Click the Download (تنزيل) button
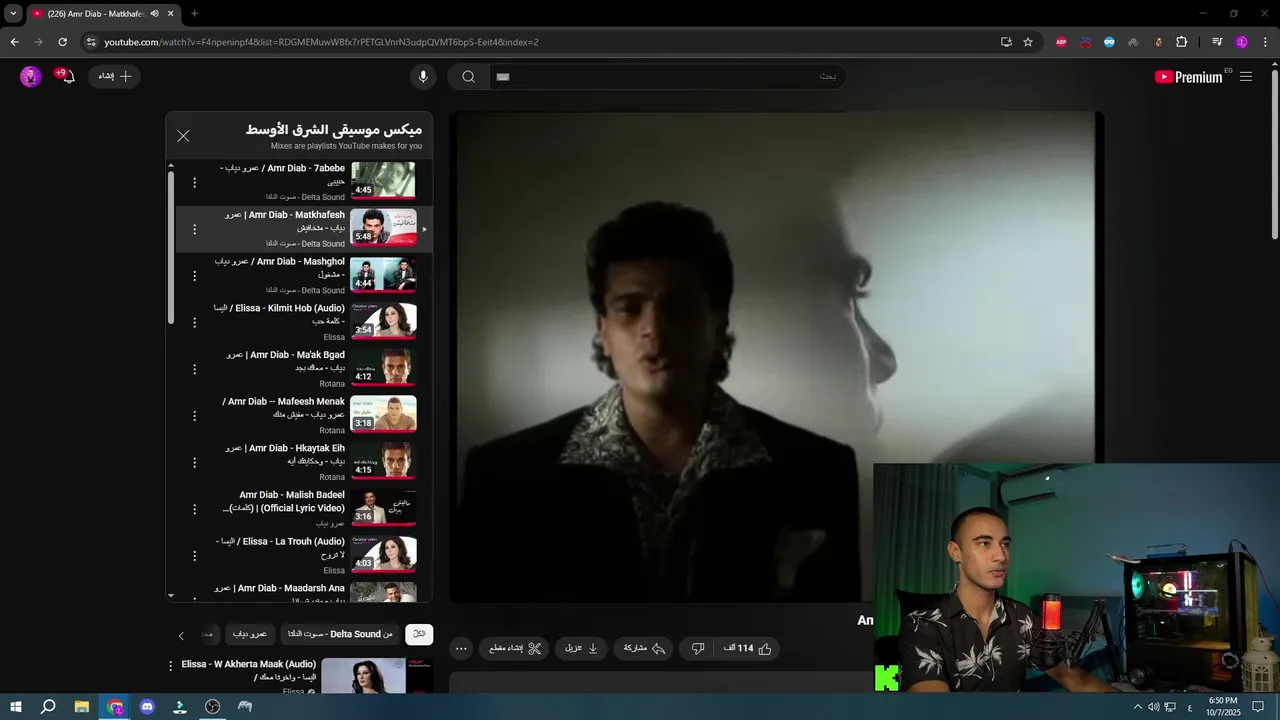Image resolution: width=1280 pixels, height=720 pixels. tap(581, 649)
